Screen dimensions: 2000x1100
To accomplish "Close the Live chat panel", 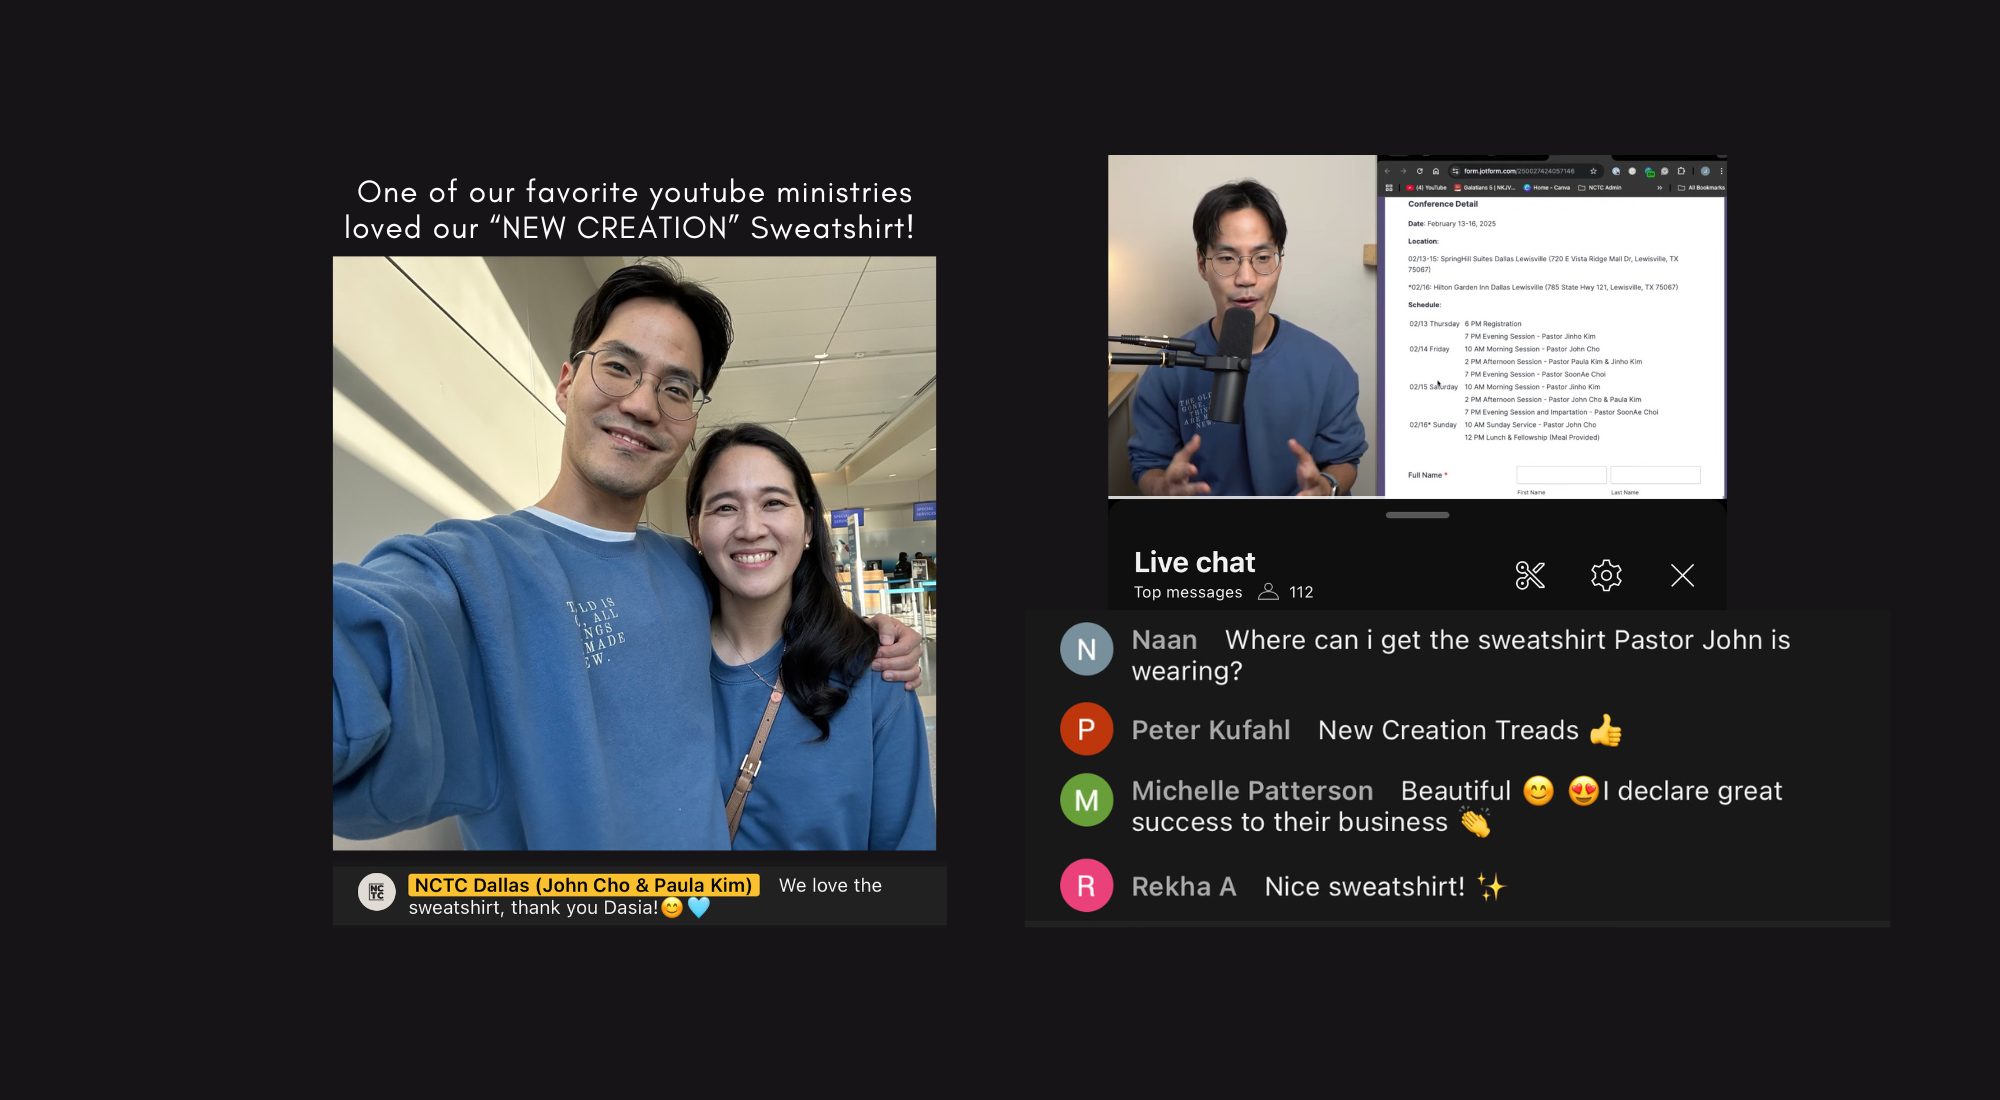I will [1682, 575].
